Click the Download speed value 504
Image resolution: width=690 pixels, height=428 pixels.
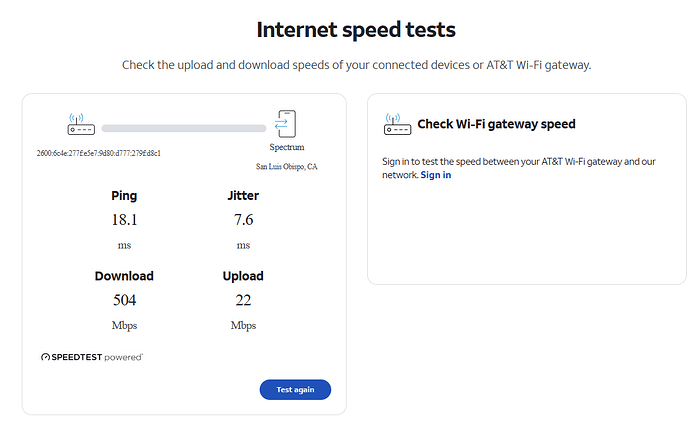click(x=125, y=300)
